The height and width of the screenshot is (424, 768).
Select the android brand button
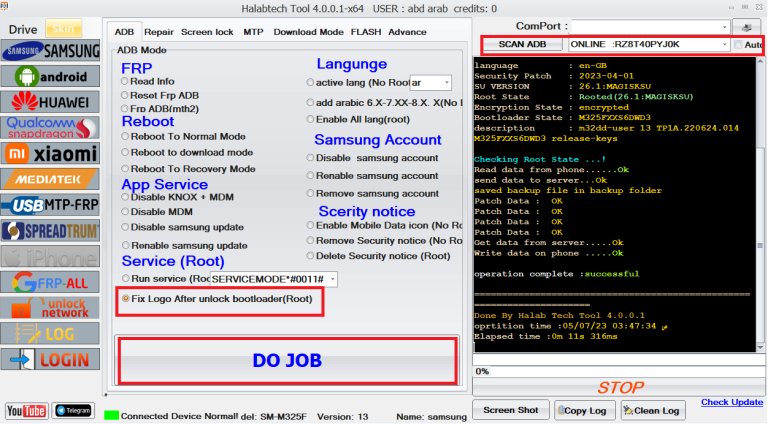tap(50, 77)
